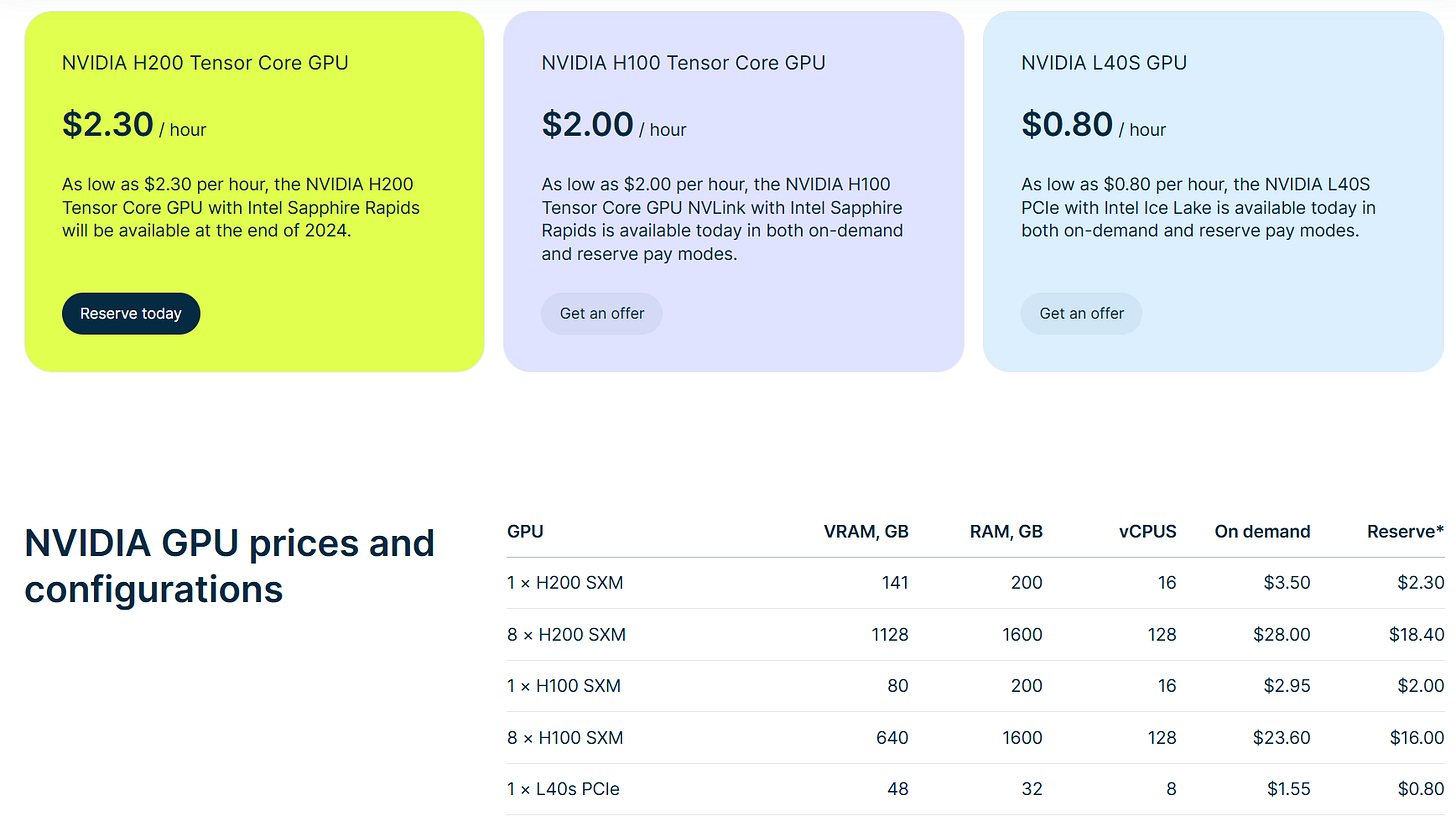The image size is (1456, 826).
Task: Click the 8 vCPUs value for L40s
Action: coord(1171,789)
